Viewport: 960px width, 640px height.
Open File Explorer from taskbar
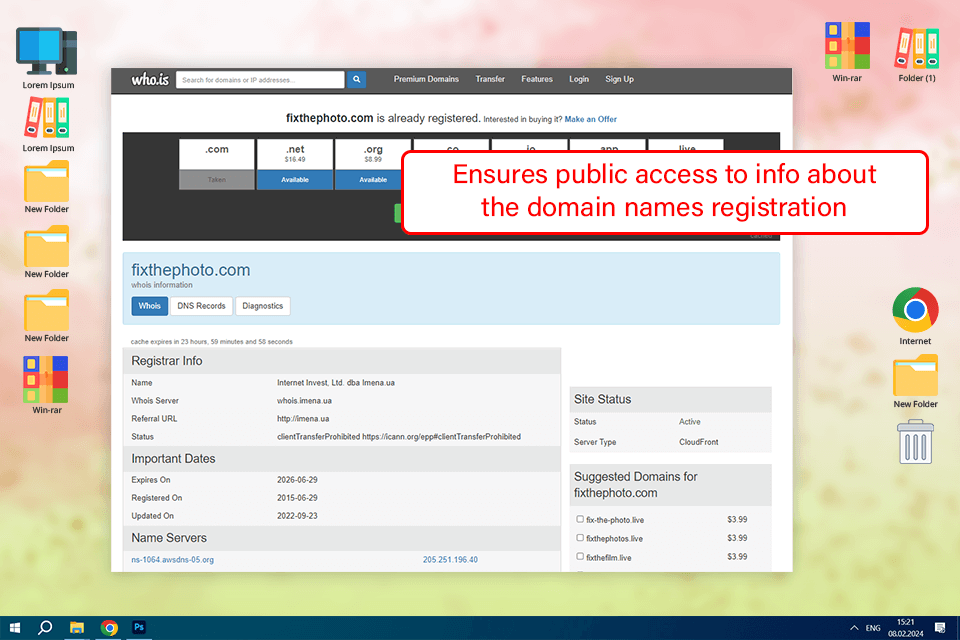77,628
